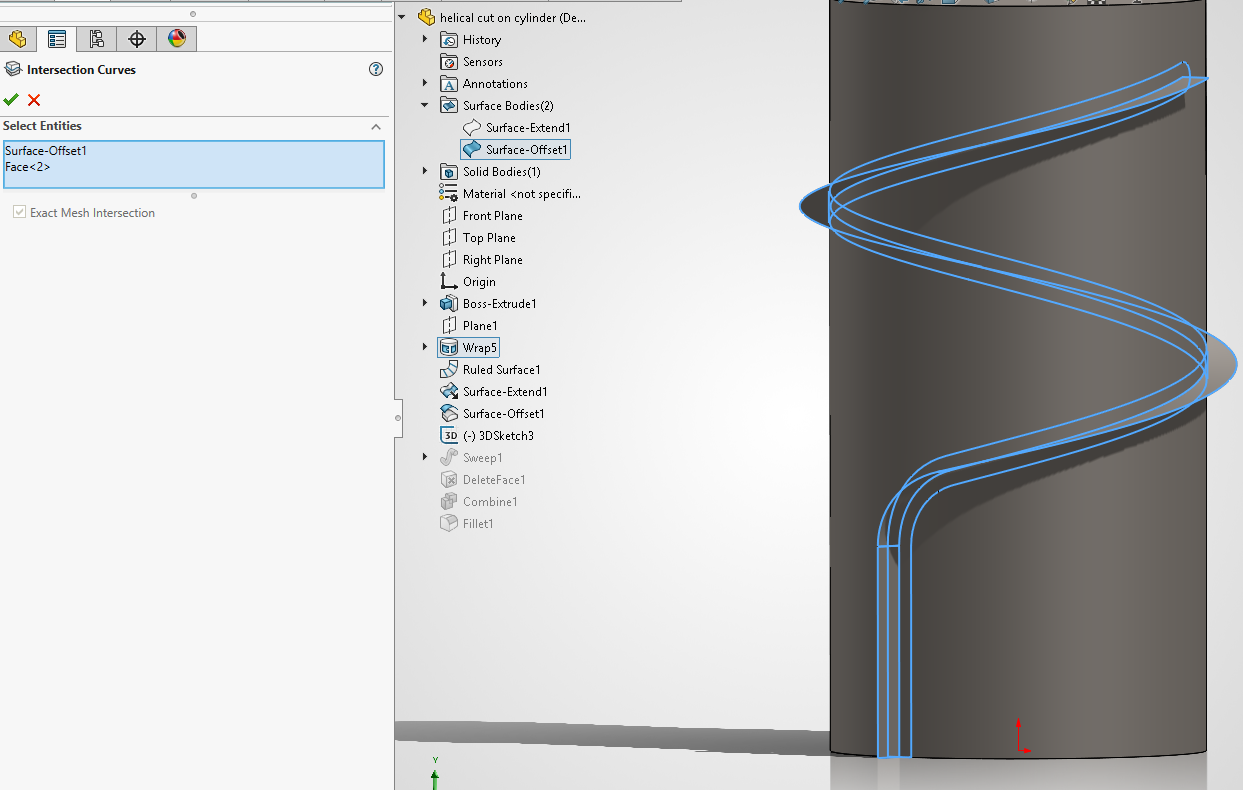Cancel Intersection Curves with red X

pos(34,99)
